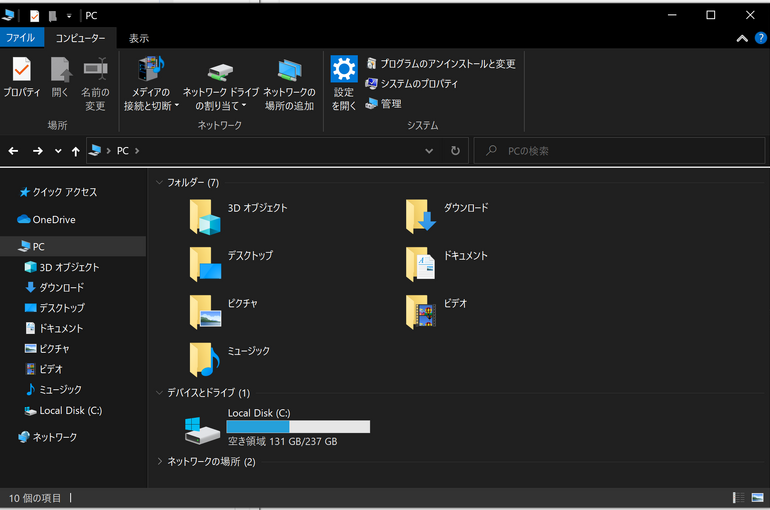770x510 pixels.
Task: Switch to large icons view in status bar
Action: pos(757,498)
